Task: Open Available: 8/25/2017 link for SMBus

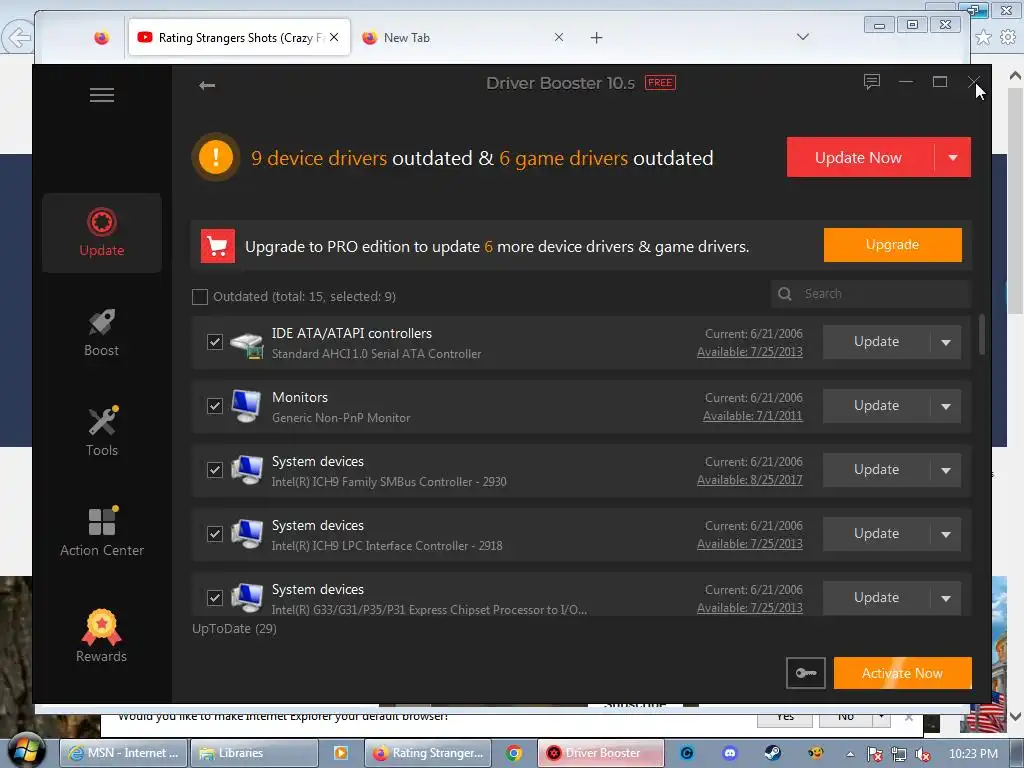Action: point(750,480)
